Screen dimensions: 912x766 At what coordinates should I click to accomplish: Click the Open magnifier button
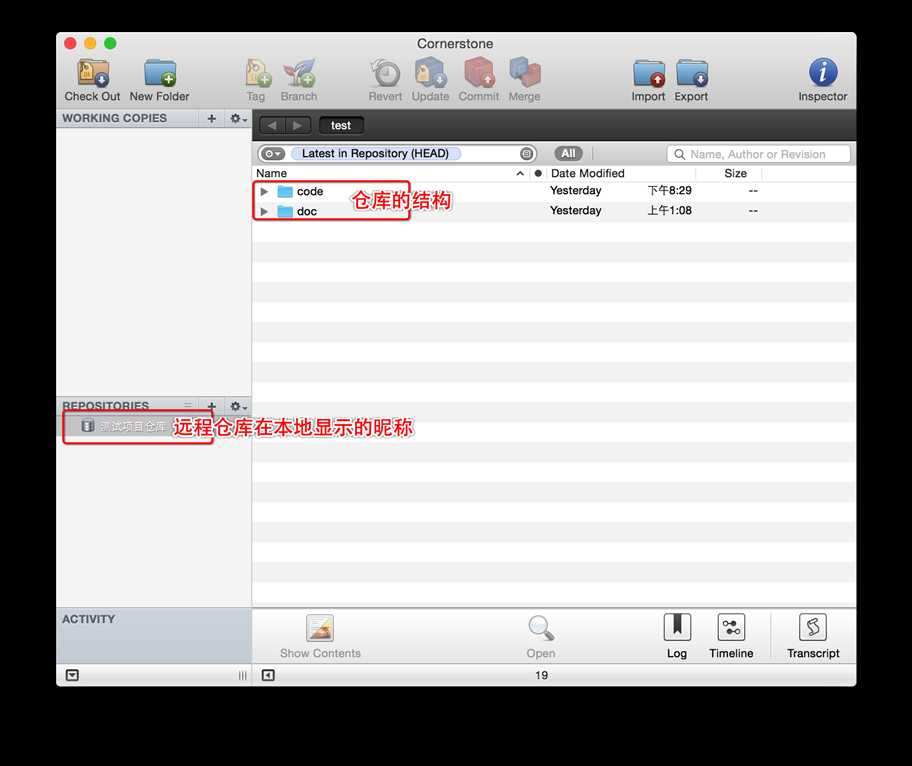[x=541, y=636]
